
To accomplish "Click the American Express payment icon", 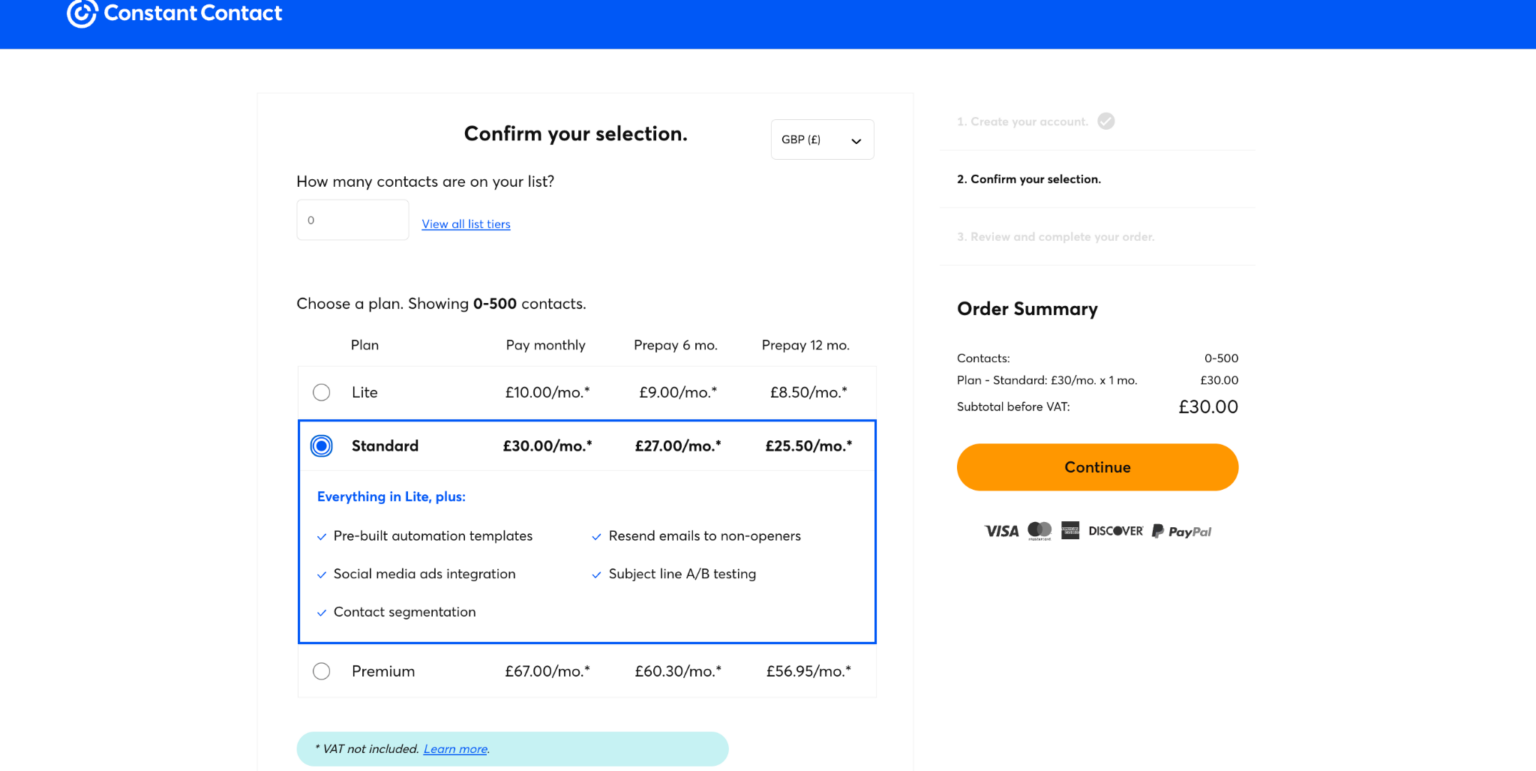I will [1070, 530].
